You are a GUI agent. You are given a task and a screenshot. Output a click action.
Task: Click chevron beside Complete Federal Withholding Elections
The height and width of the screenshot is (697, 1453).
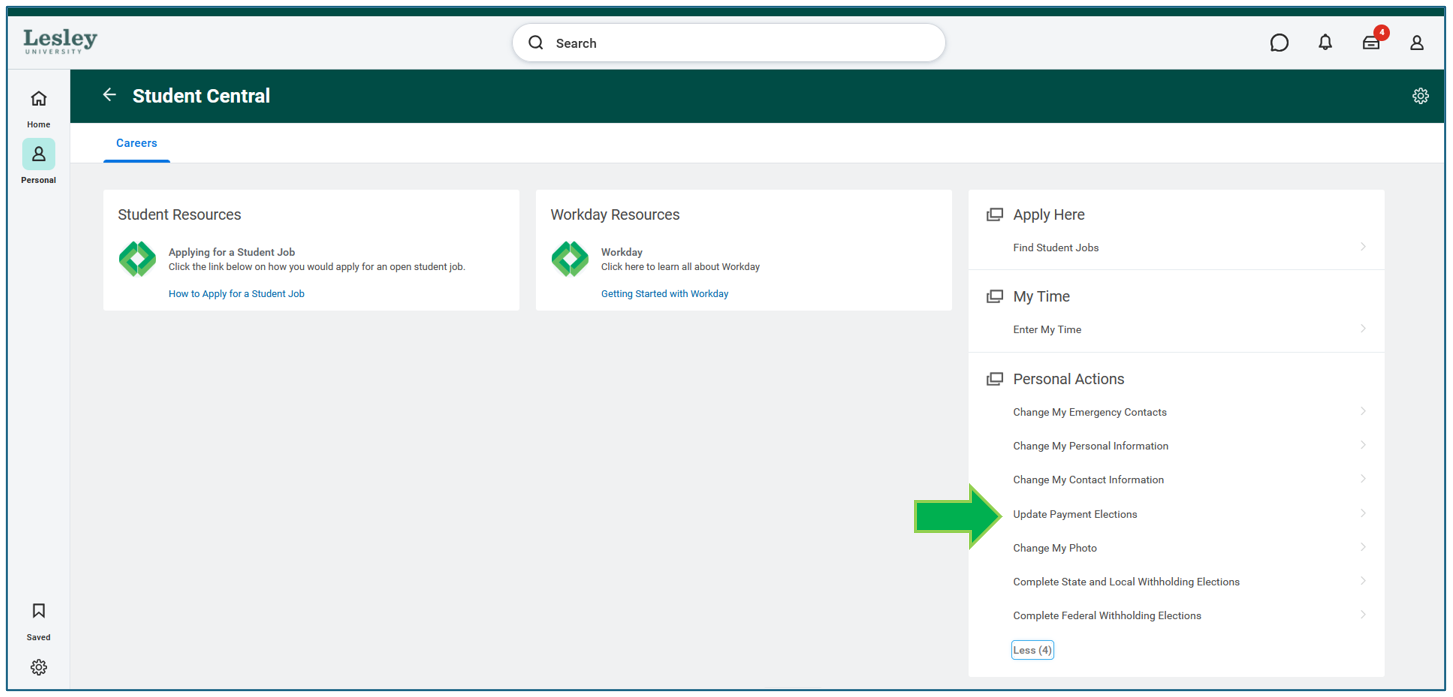[1363, 615]
